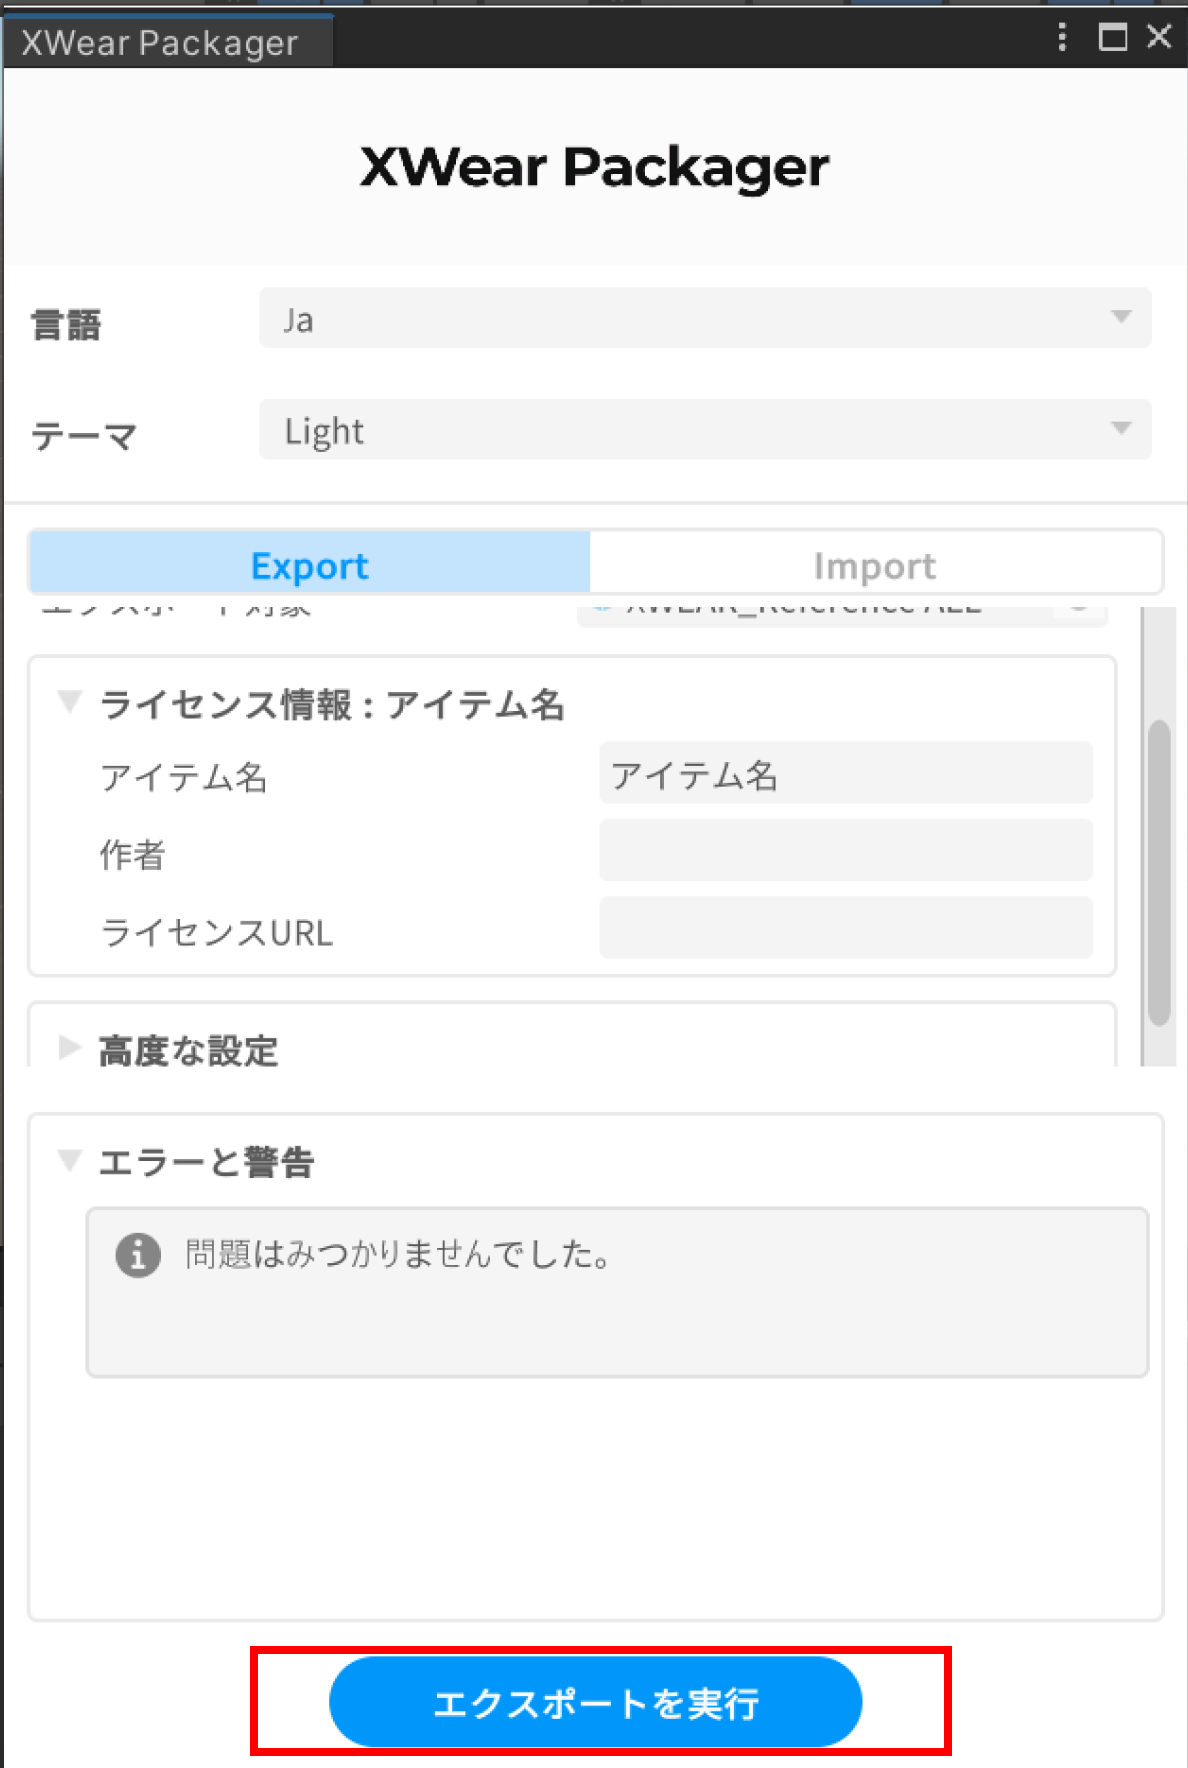
Task: Switch to the Export tab
Action: (x=310, y=564)
